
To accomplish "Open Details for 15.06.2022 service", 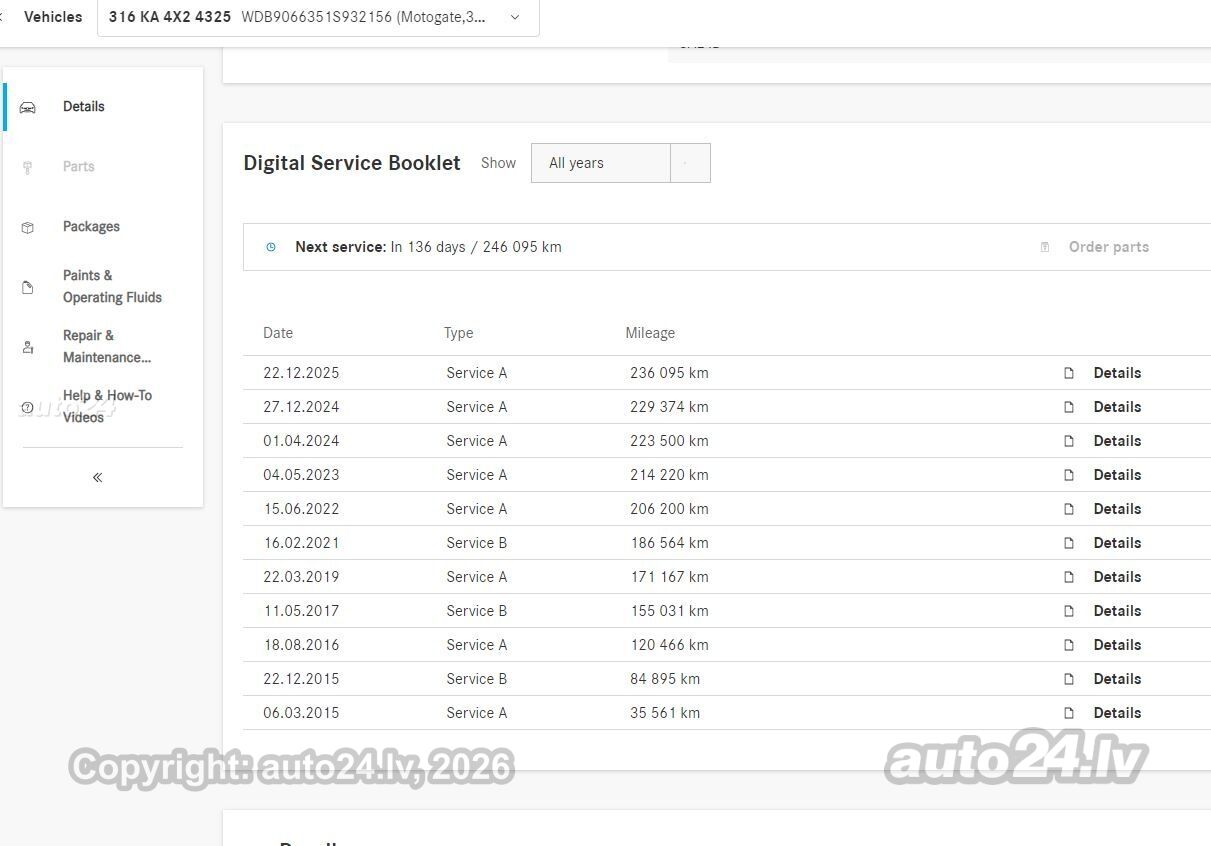I will click(1117, 509).
